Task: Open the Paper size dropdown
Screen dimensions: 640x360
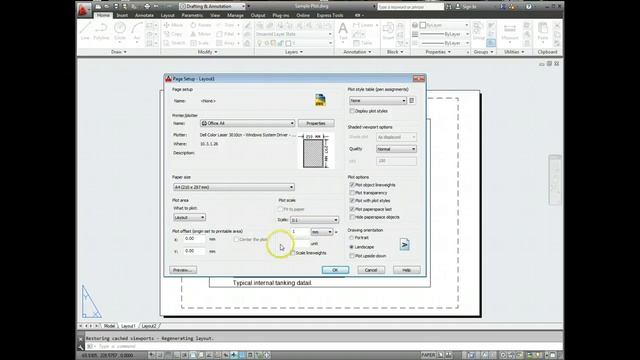Action: (233, 187)
